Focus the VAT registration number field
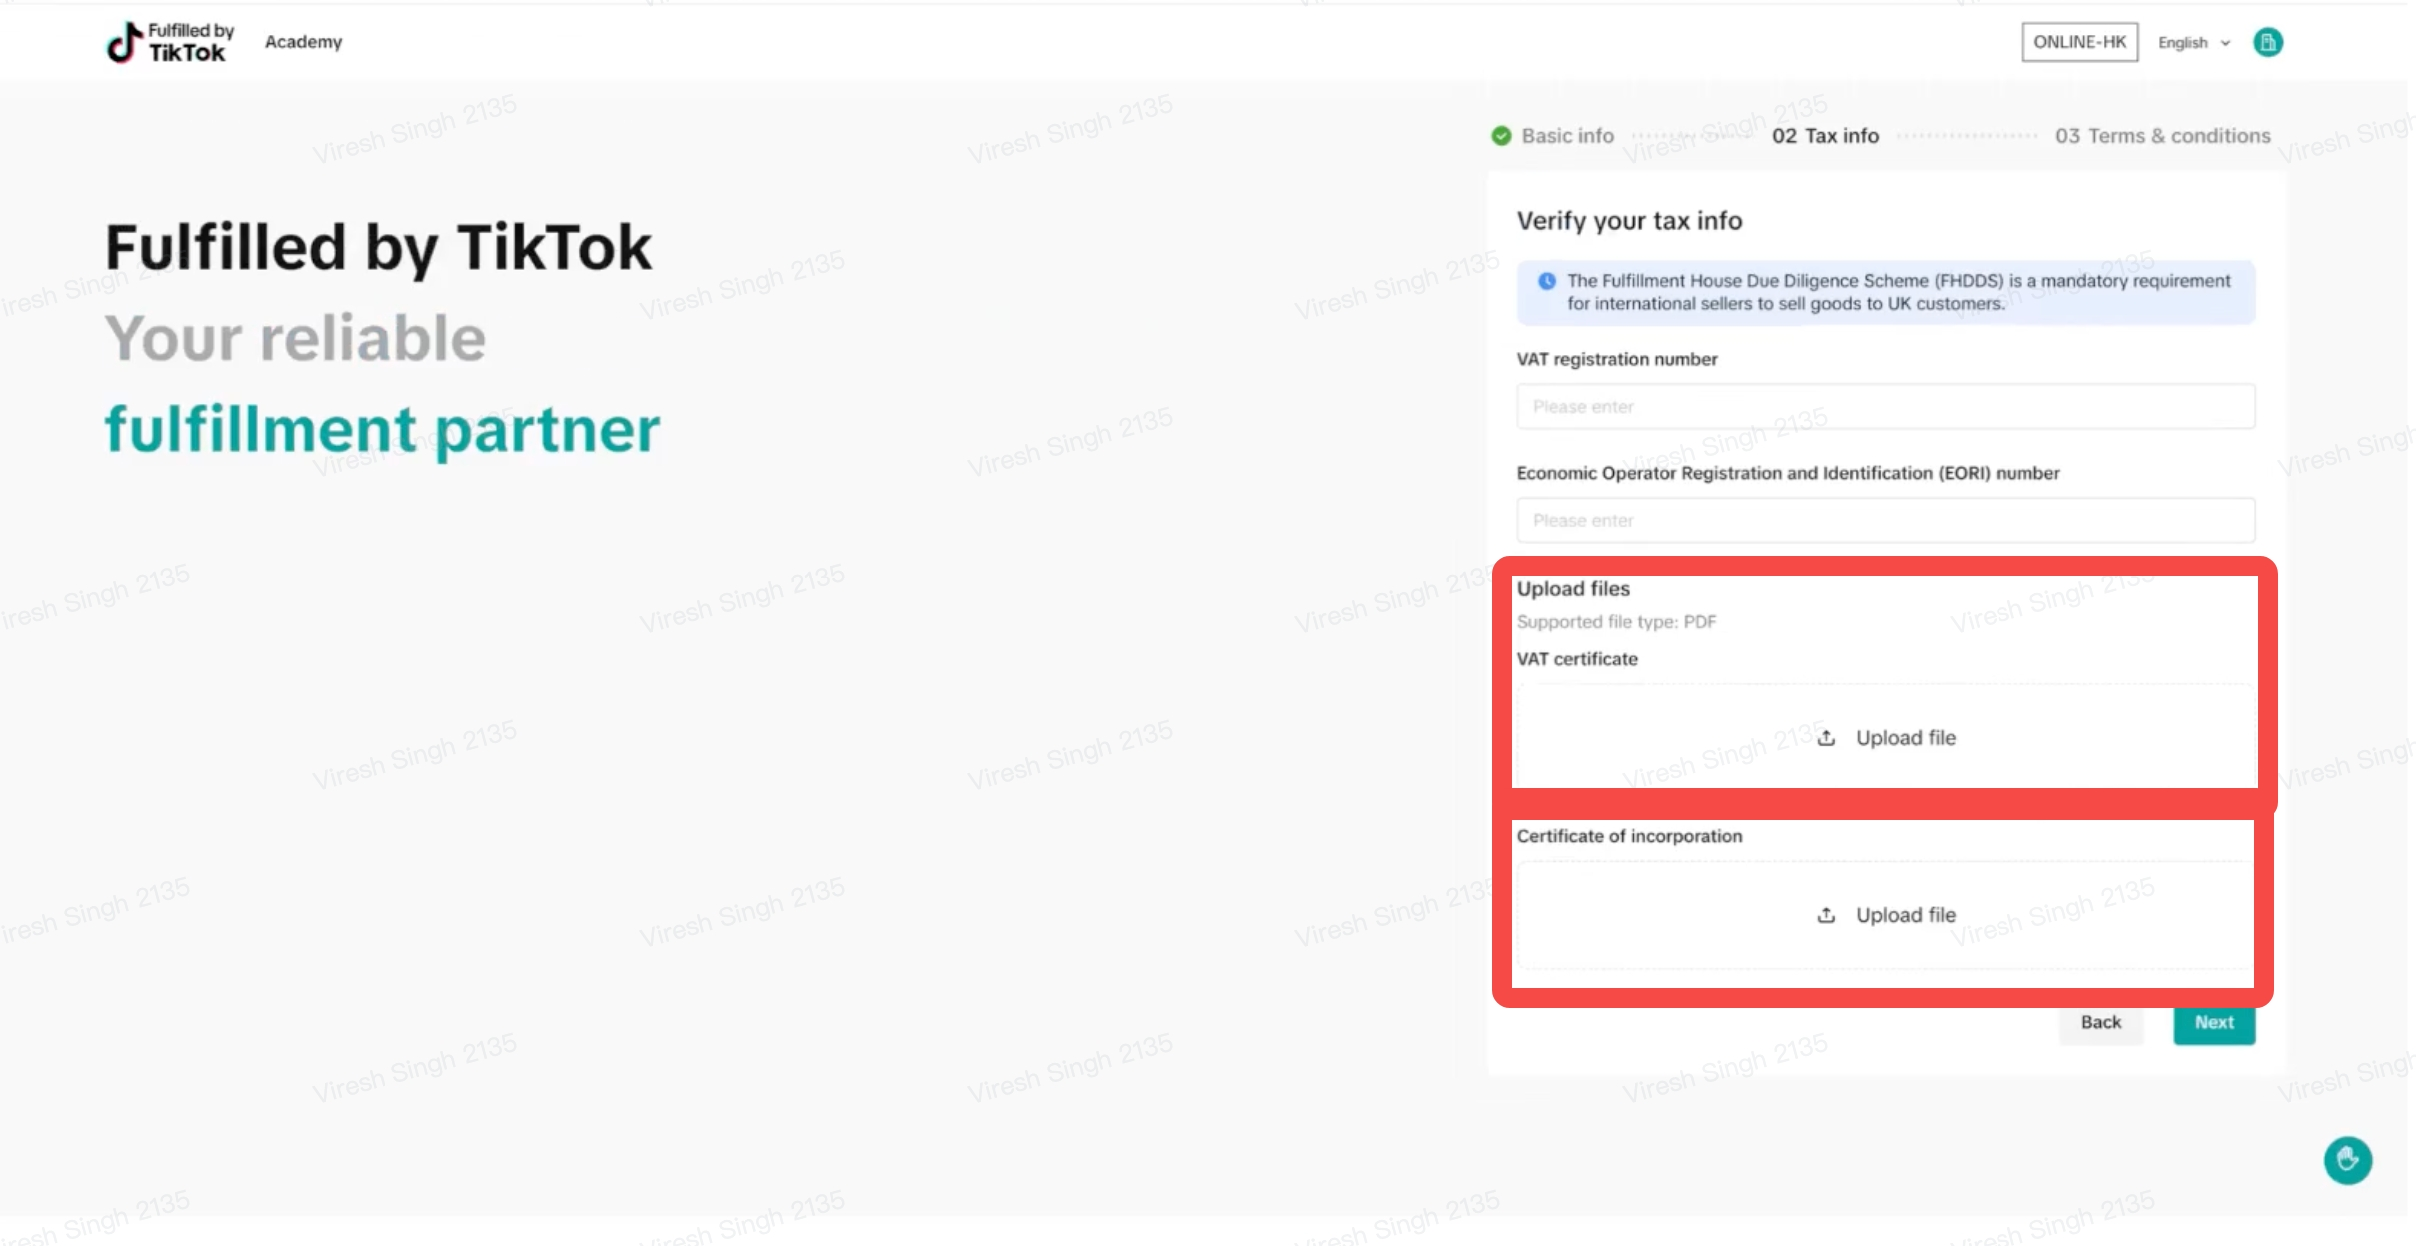The image size is (2416, 1246). (x=1885, y=406)
